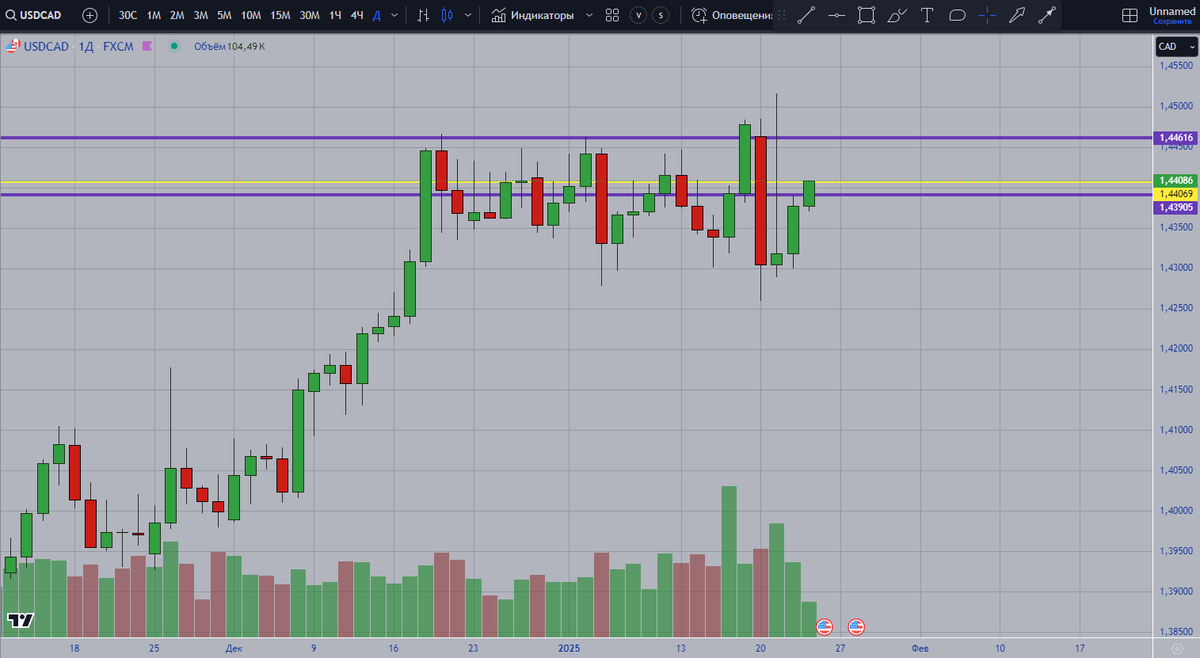The width and height of the screenshot is (1200, 658).
Task: Click the 1,43905 purple price label
Action: (x=1174, y=207)
